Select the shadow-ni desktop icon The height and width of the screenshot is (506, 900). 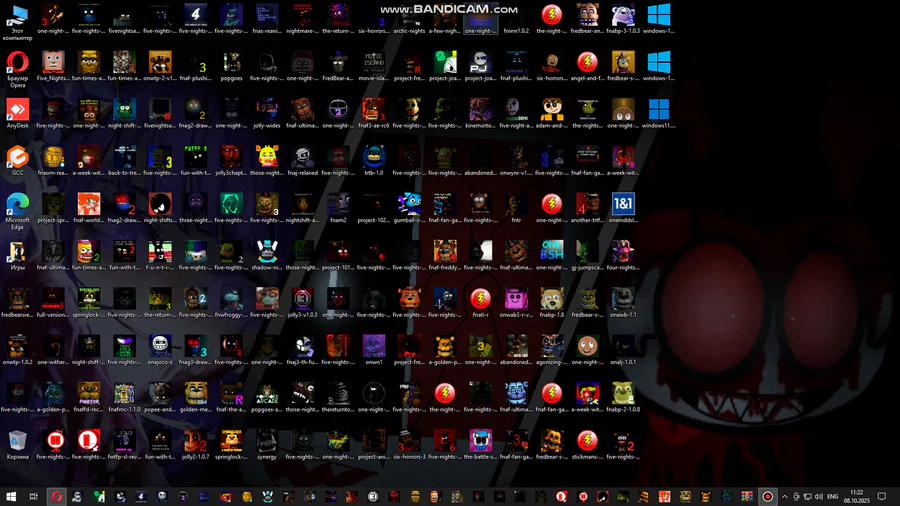267,255
